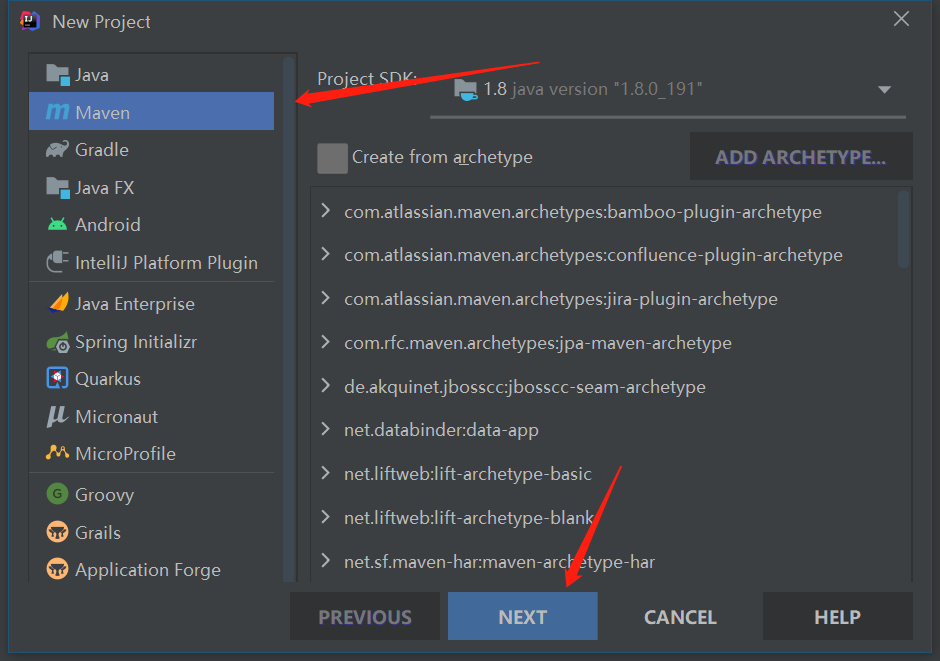Select the Maven project type label
Viewport: 940px width, 661px height.
point(103,113)
